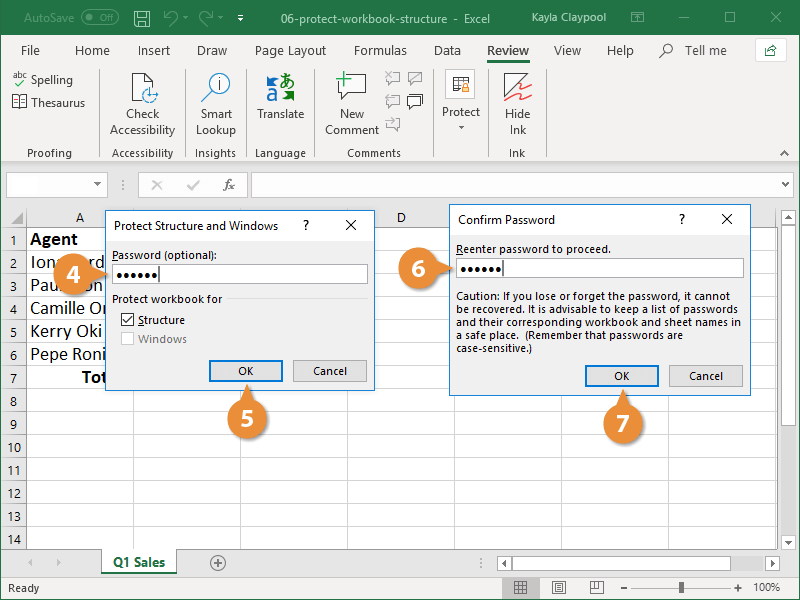Open the Name Box dropdown
This screenshot has height=600, width=800.
tap(96, 185)
